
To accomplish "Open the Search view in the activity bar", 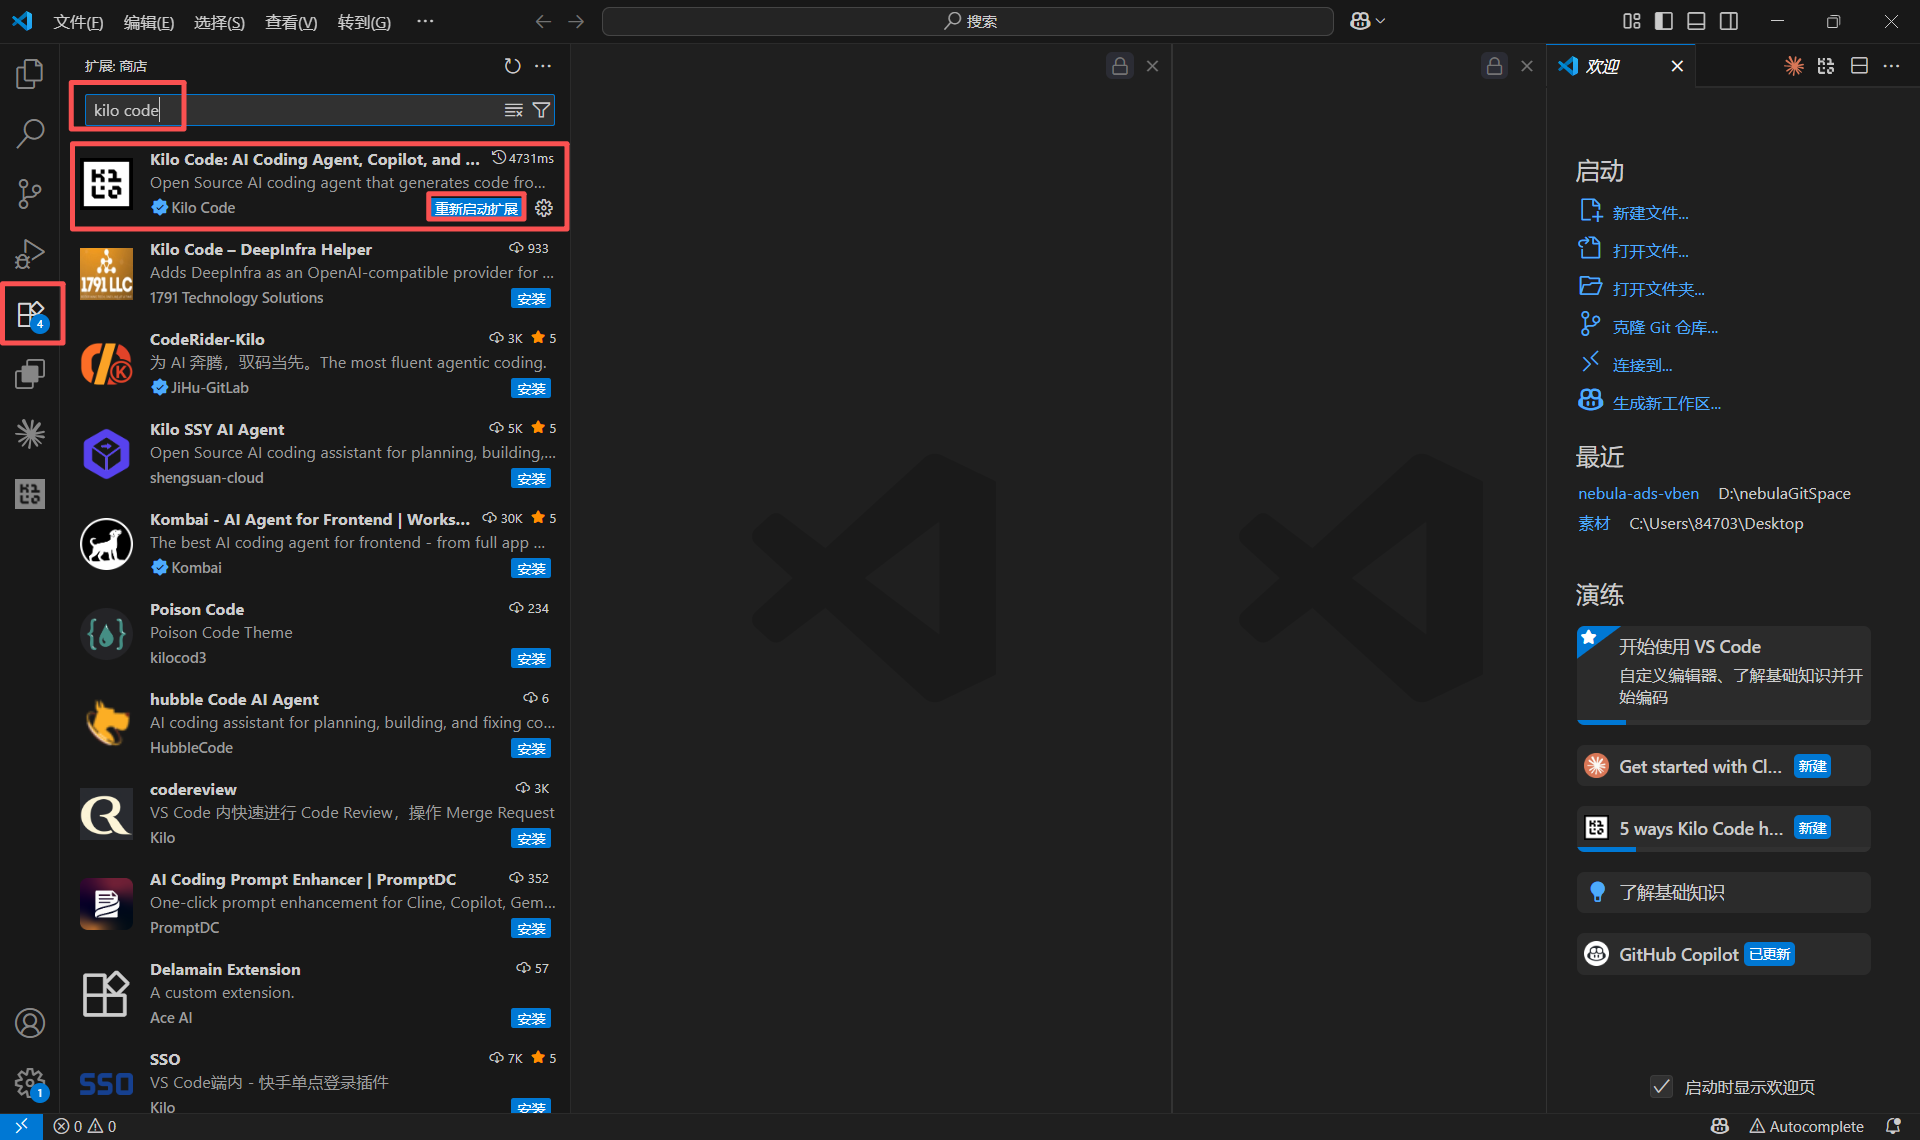I will pyautogui.click(x=30, y=133).
